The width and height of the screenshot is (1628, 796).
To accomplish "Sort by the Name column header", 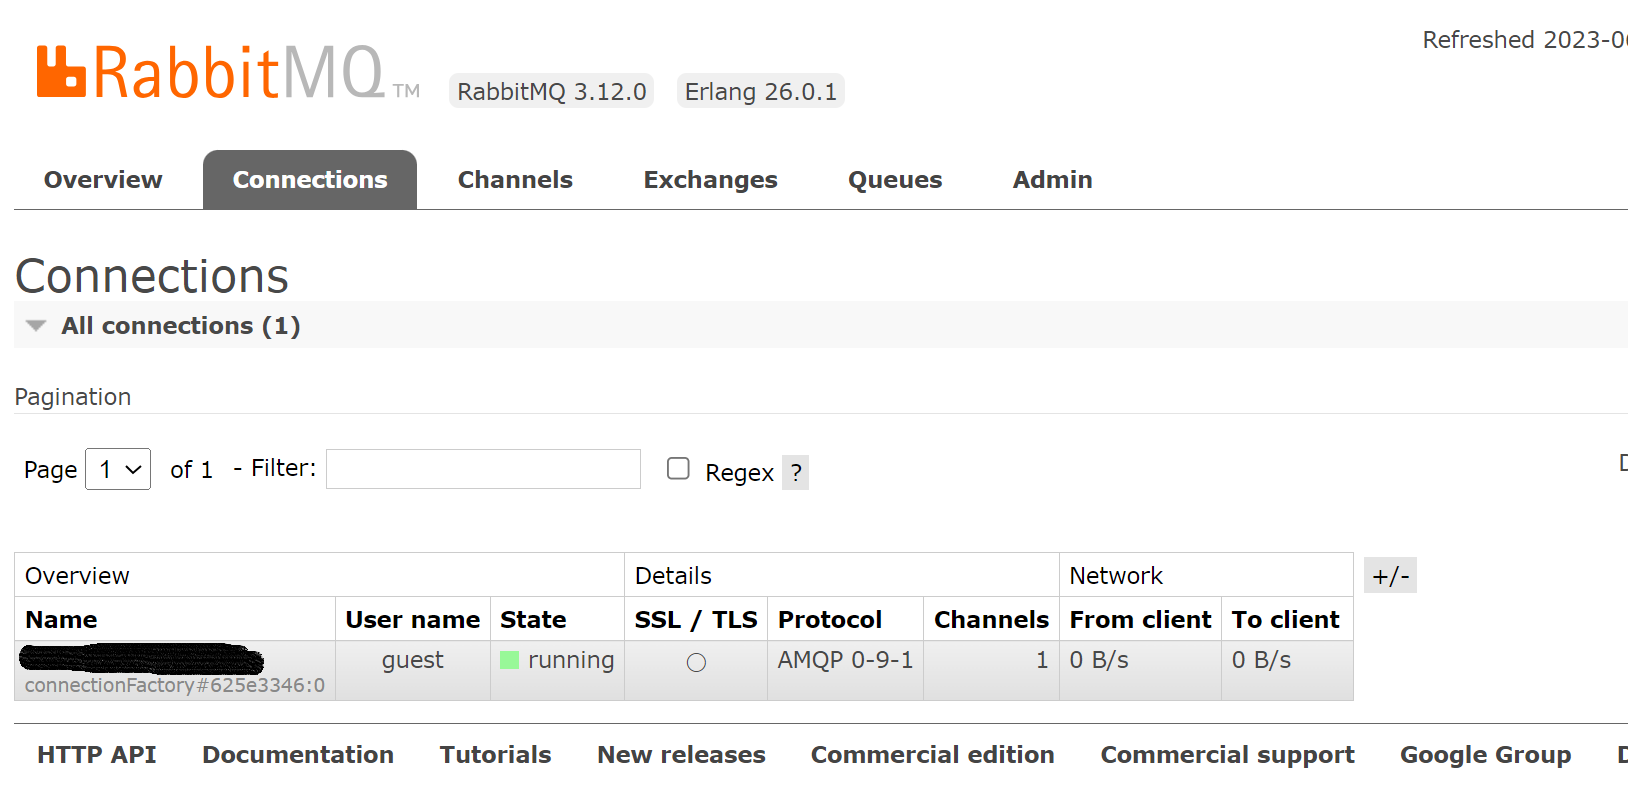I will [x=61, y=620].
